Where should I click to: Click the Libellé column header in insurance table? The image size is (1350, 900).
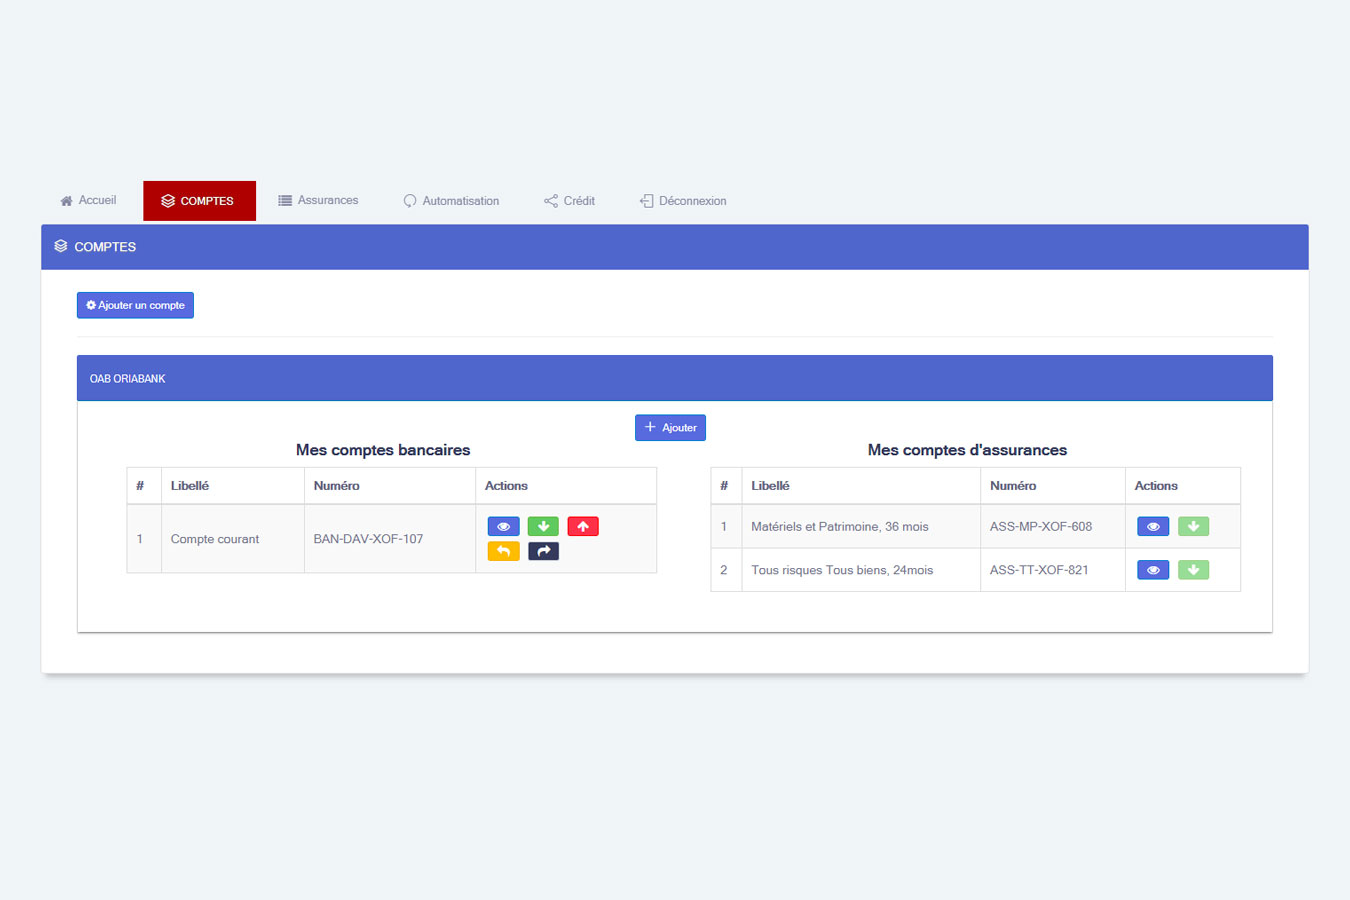click(x=770, y=486)
